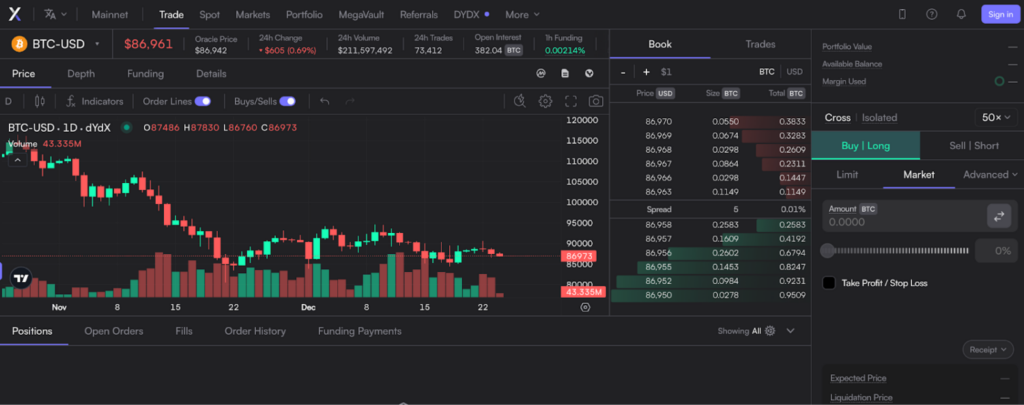Check Take Profit / Stop Loss checkbox
This screenshot has height=405, width=1024.
829,283
